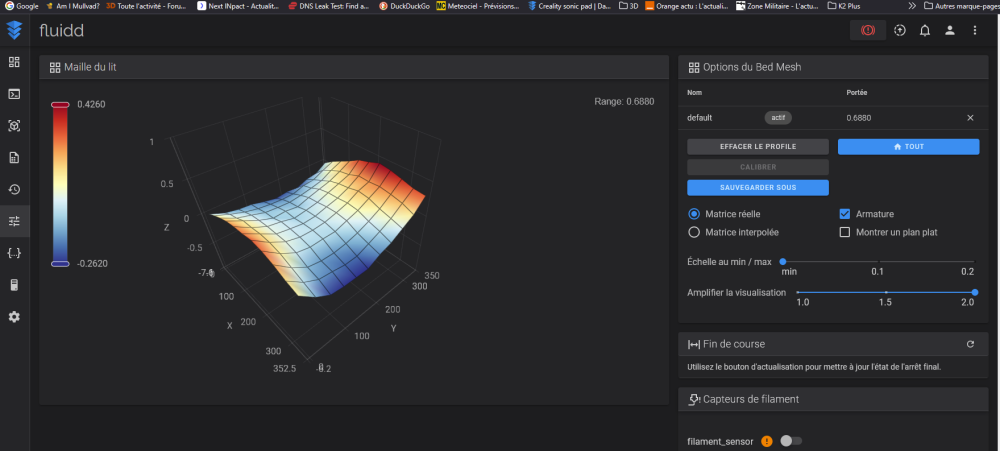This screenshot has height=451, width=1000.
Task: Open the three-dot overflow menu
Action: pyautogui.click(x=975, y=30)
